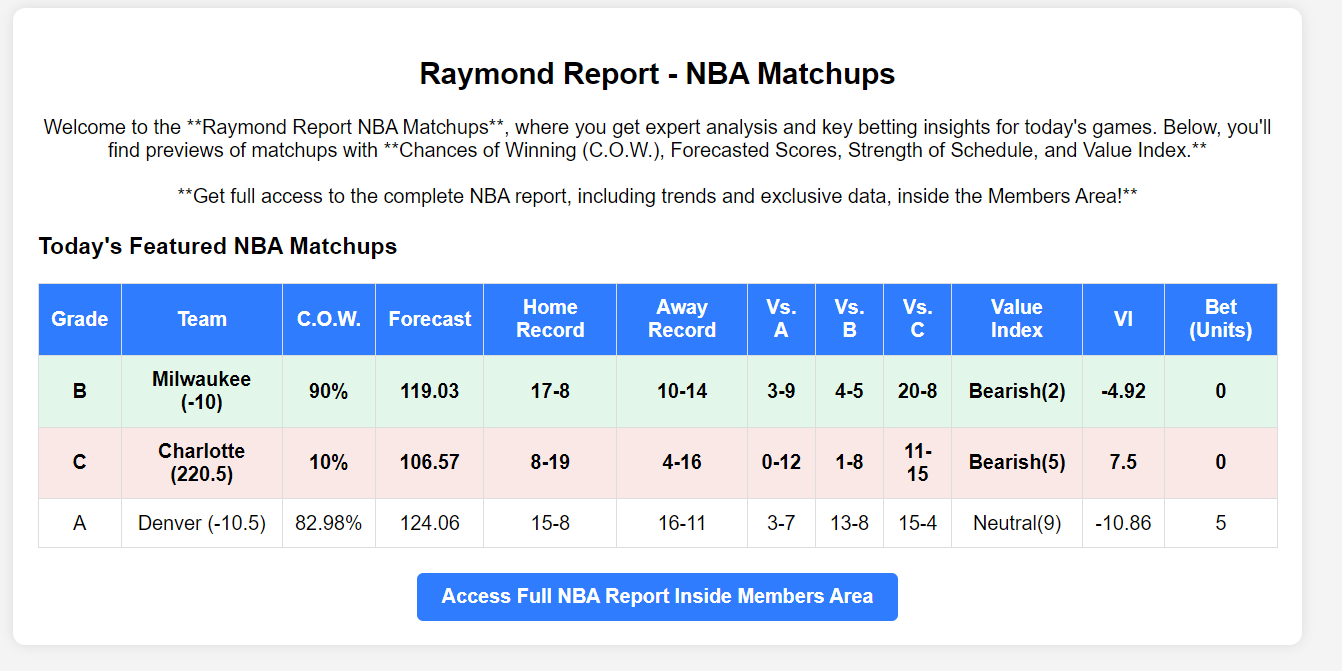Click Milwaukee home record 17-8
The image size is (1342, 671).
pos(550,391)
